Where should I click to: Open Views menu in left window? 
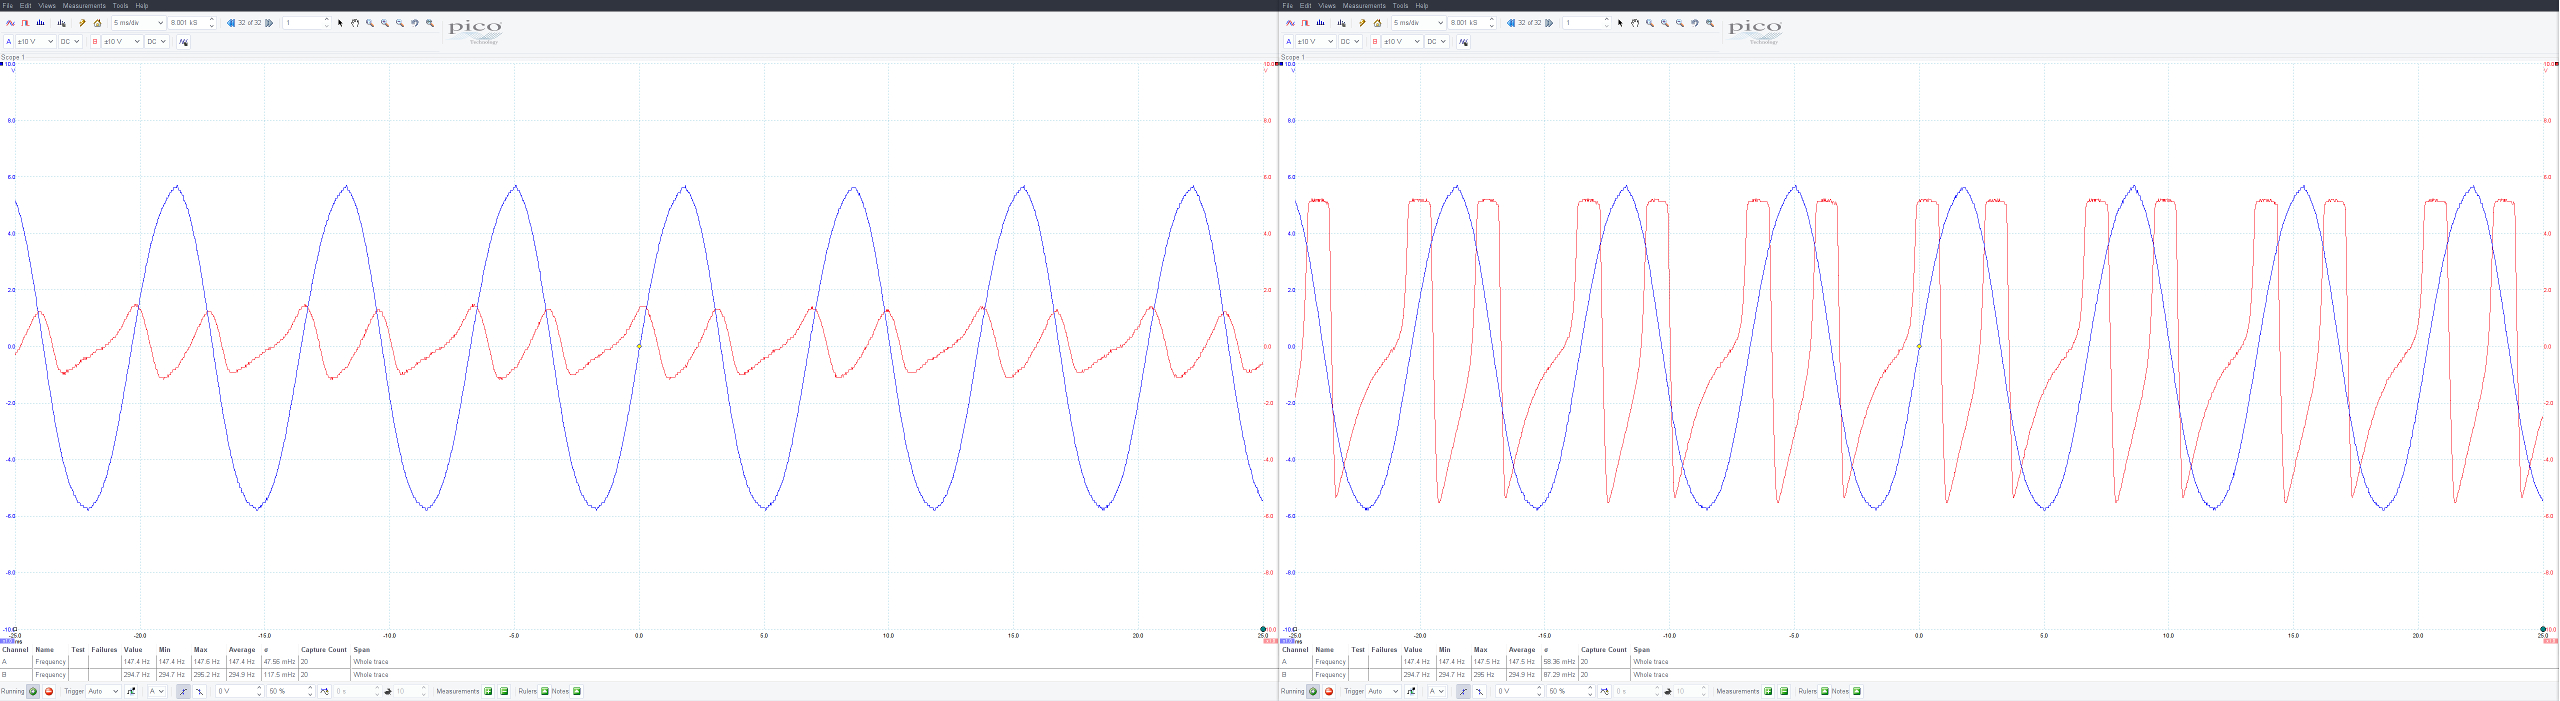(x=47, y=5)
